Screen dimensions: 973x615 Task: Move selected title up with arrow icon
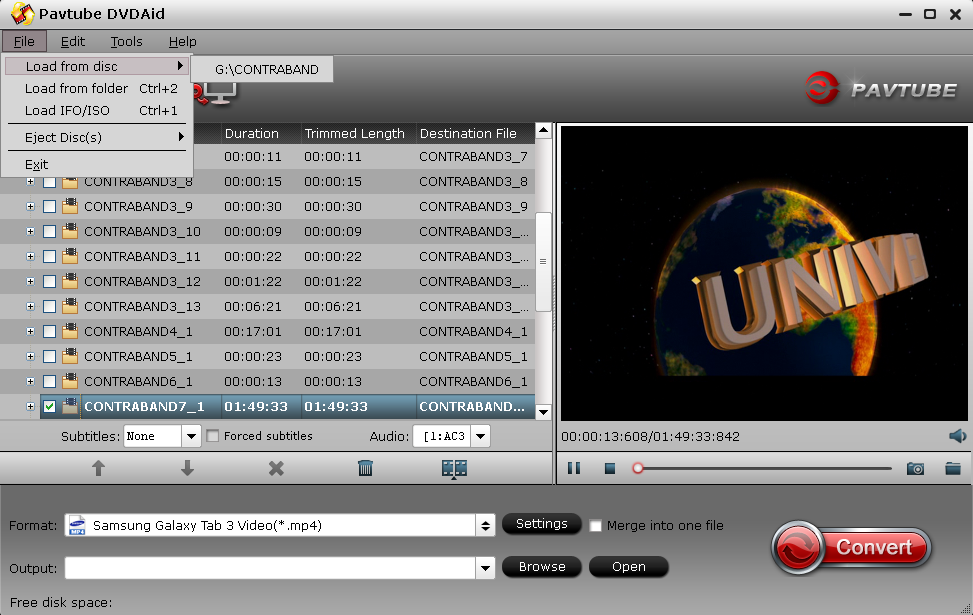tap(98, 468)
